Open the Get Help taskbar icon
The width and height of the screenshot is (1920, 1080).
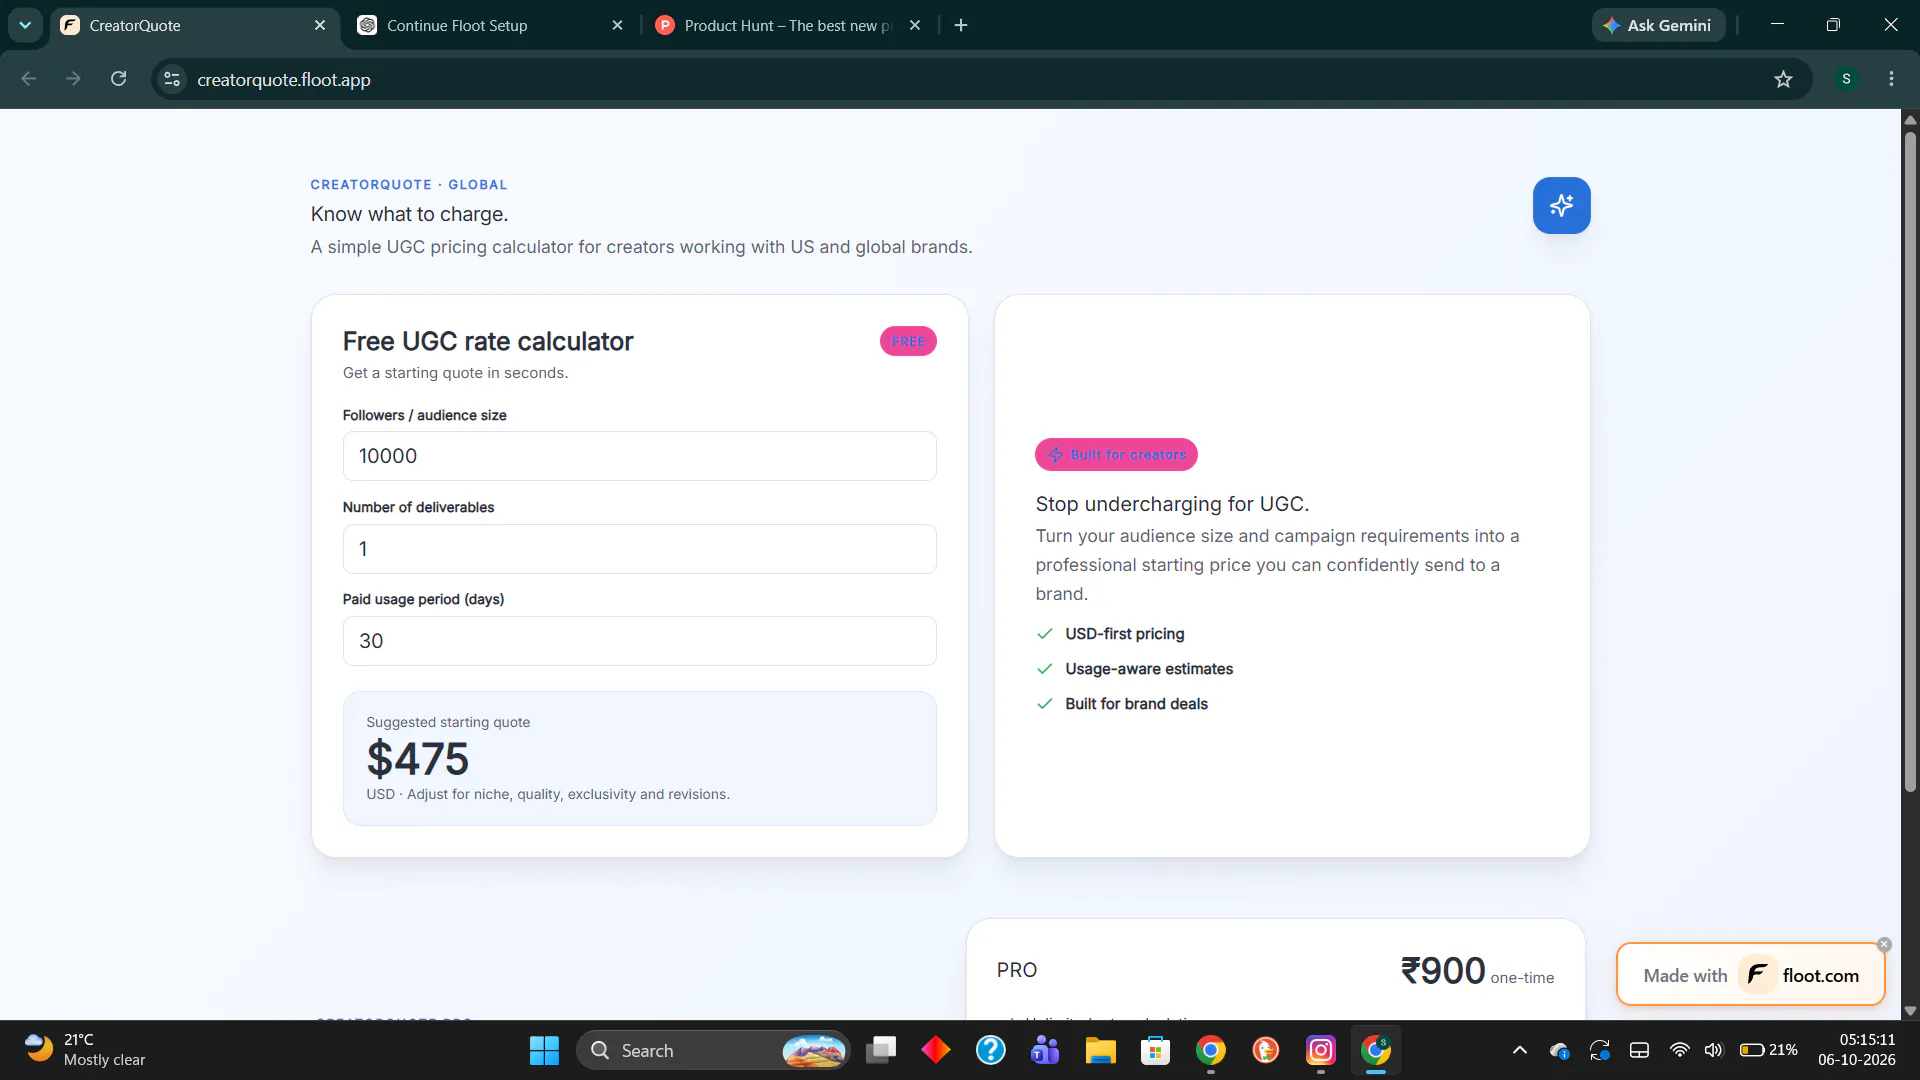click(991, 1050)
